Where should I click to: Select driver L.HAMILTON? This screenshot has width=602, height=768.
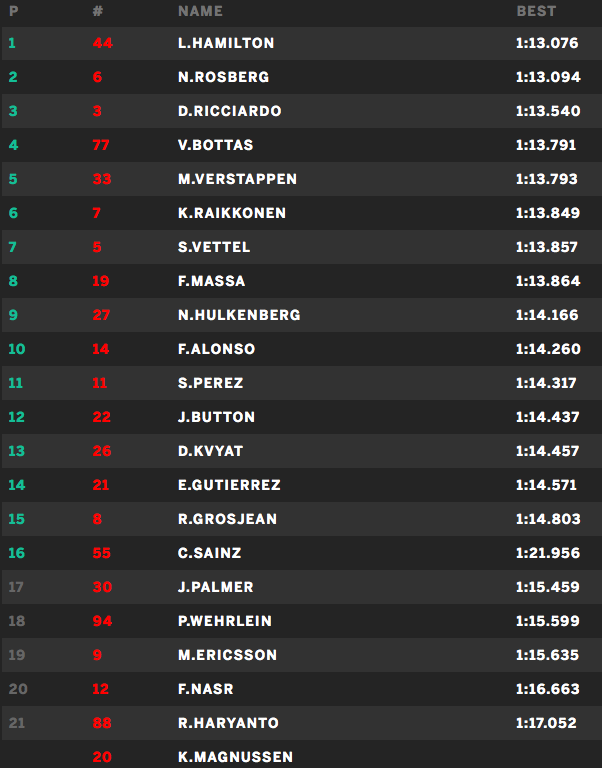click(x=226, y=43)
